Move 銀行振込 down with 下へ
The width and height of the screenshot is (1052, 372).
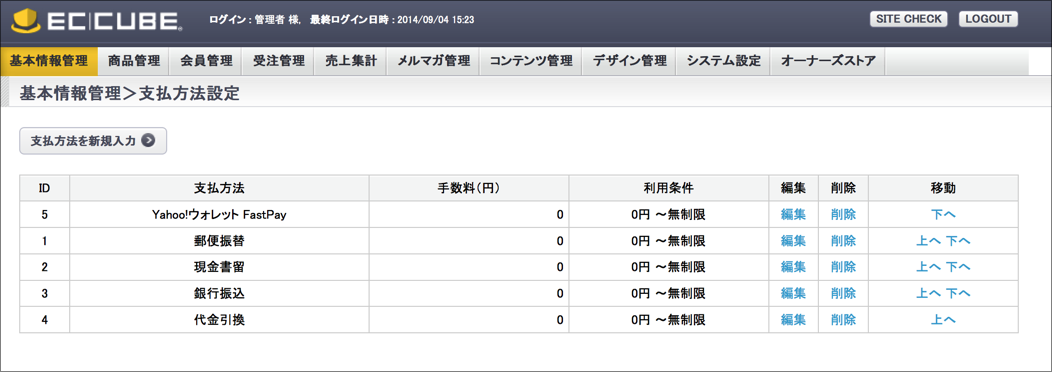(958, 293)
